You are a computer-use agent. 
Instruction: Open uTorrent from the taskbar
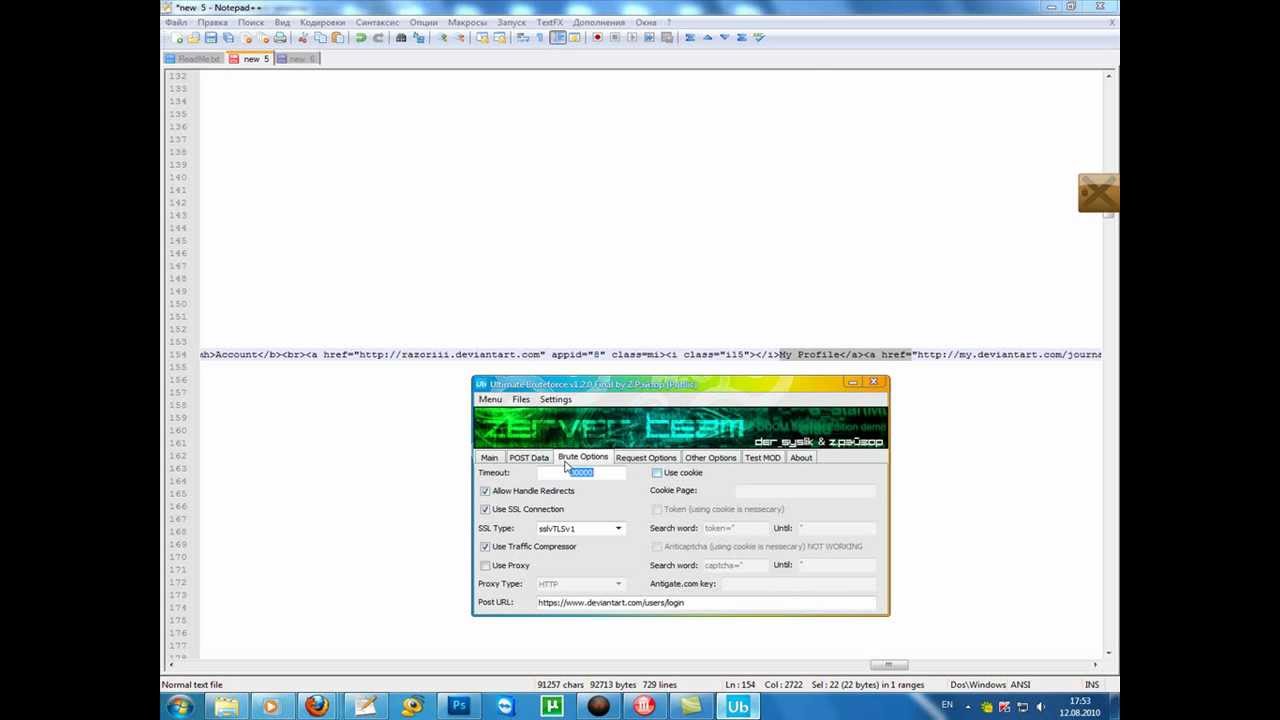pyautogui.click(x=552, y=706)
